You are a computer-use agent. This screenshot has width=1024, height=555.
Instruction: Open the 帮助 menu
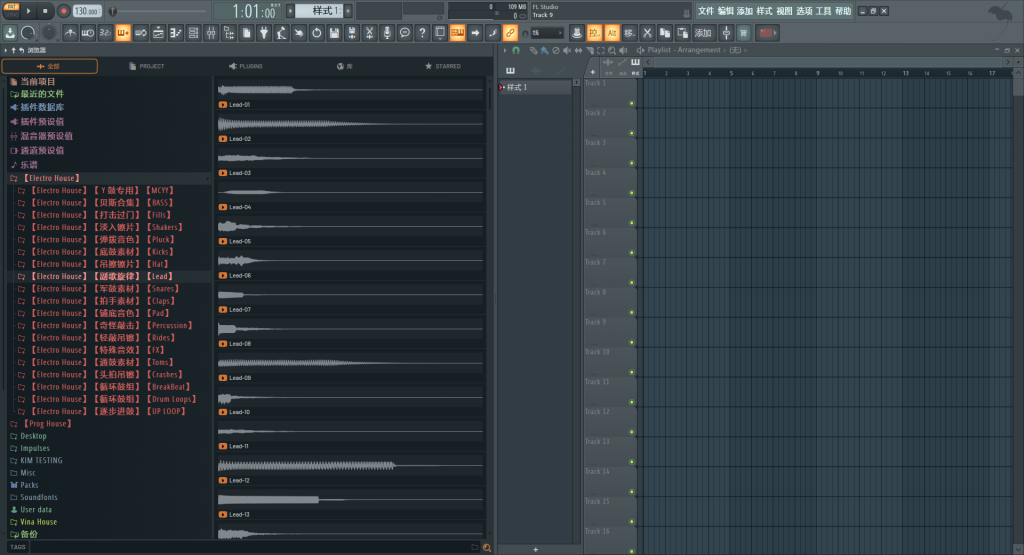[843, 11]
